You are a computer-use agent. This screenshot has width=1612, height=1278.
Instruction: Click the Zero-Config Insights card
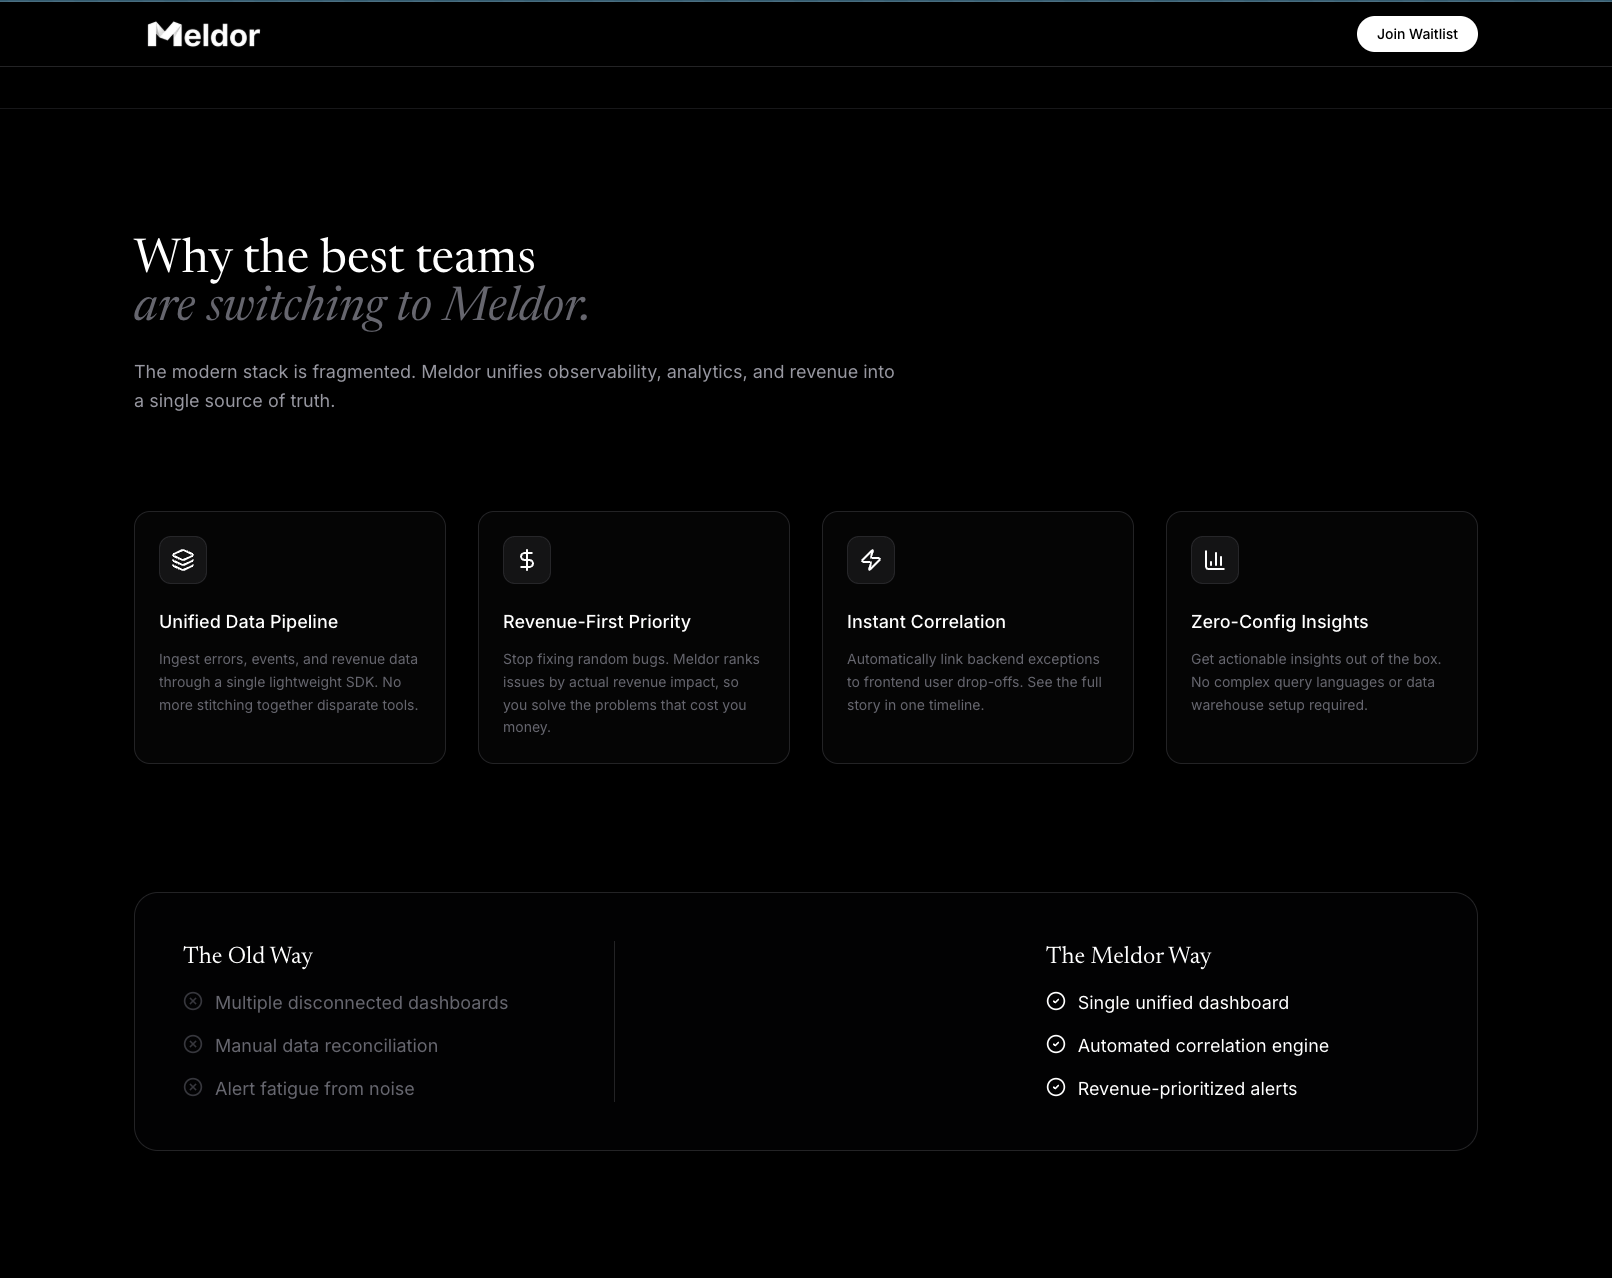tap(1322, 637)
